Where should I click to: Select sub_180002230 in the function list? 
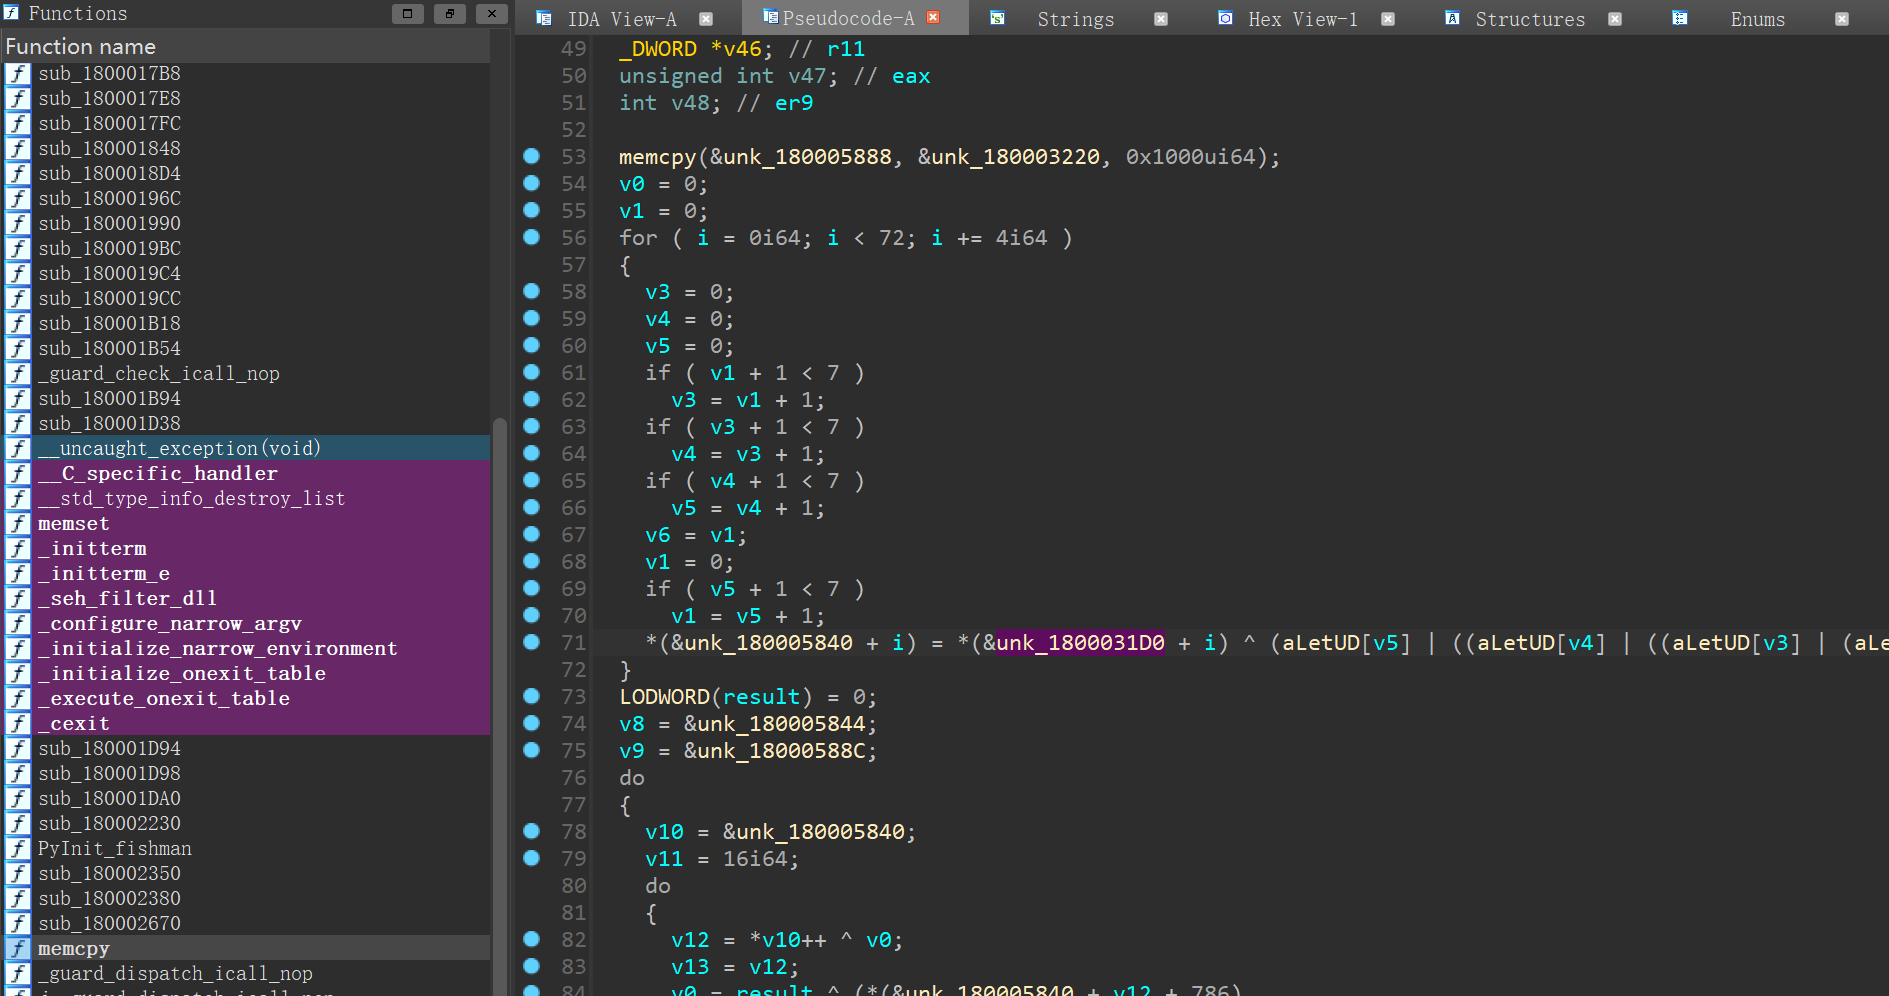point(109,824)
